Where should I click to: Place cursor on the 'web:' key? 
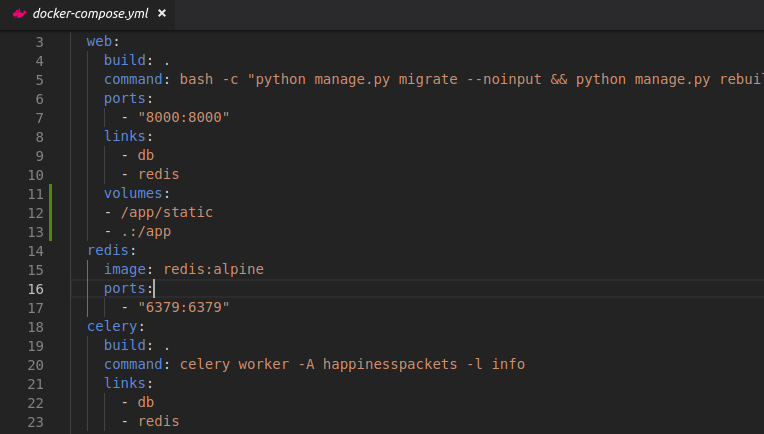point(103,41)
